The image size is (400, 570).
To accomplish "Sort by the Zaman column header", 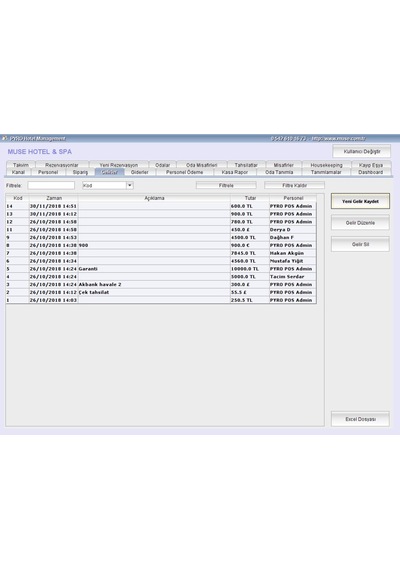I will pyautogui.click(x=54, y=198).
